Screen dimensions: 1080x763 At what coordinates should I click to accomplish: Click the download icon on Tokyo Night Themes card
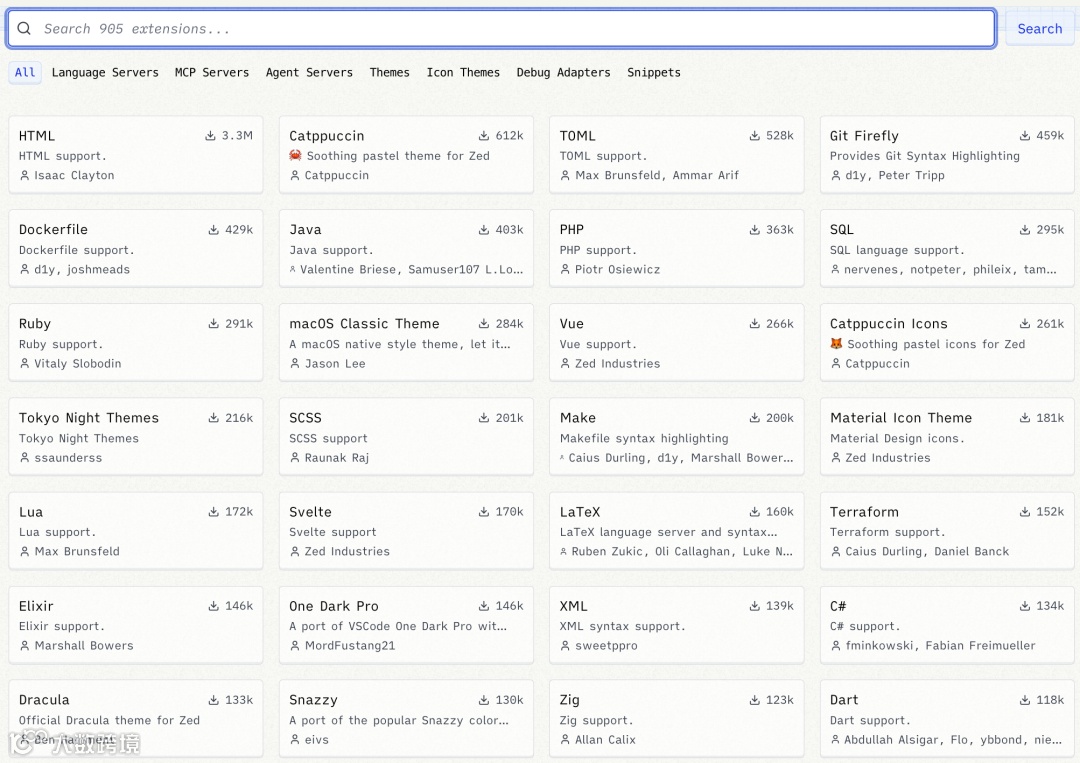coord(214,418)
